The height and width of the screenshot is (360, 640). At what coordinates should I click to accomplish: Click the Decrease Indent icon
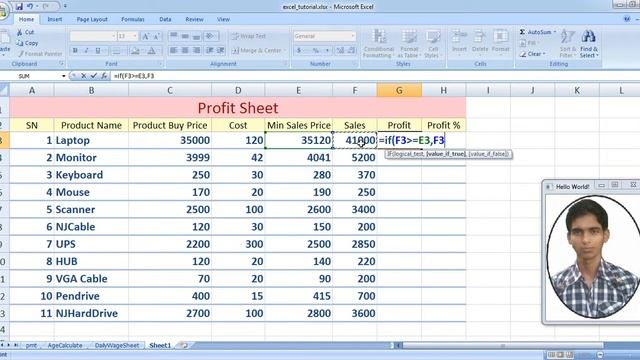click(x=210, y=51)
